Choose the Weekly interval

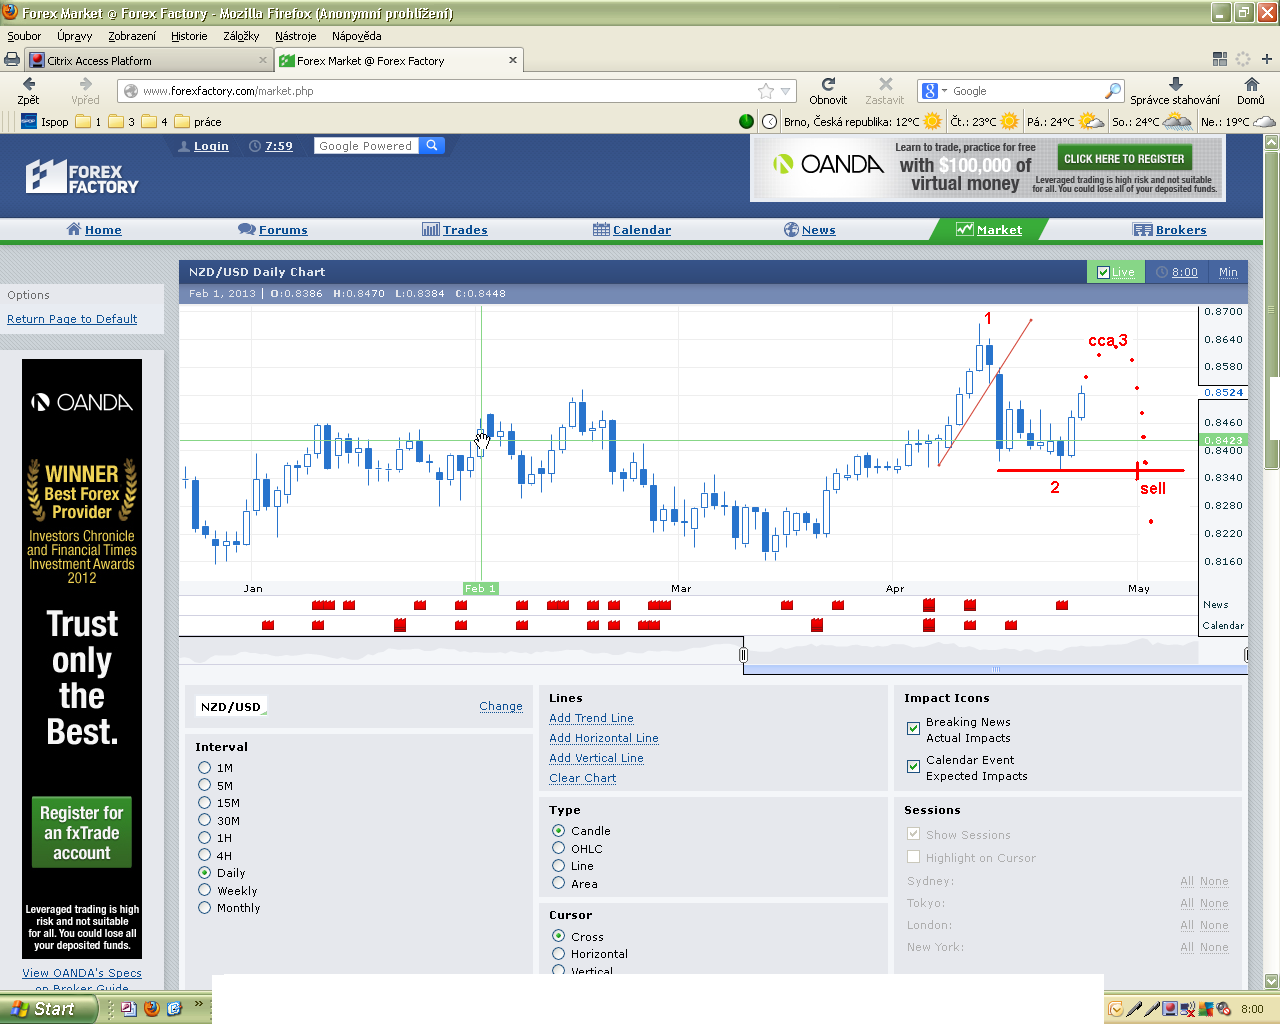[205, 891]
